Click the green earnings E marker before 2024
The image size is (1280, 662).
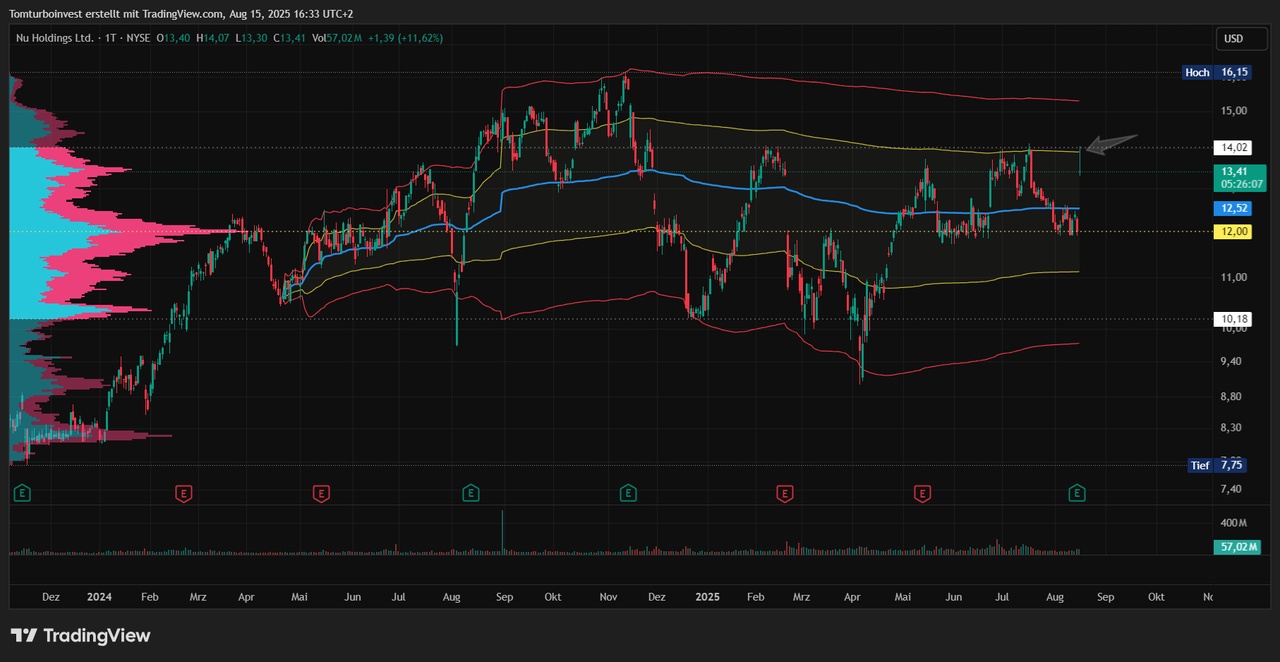22,493
